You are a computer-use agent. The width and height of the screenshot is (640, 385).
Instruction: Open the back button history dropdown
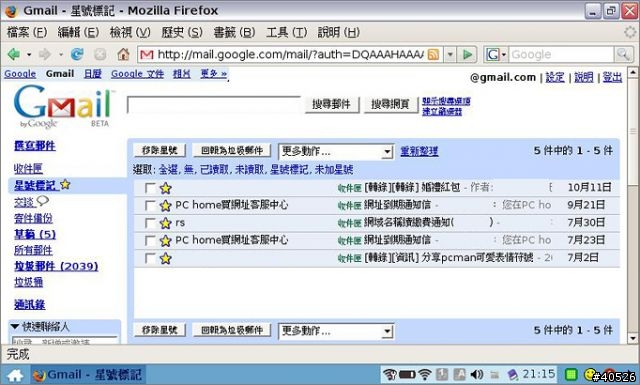click(29, 54)
